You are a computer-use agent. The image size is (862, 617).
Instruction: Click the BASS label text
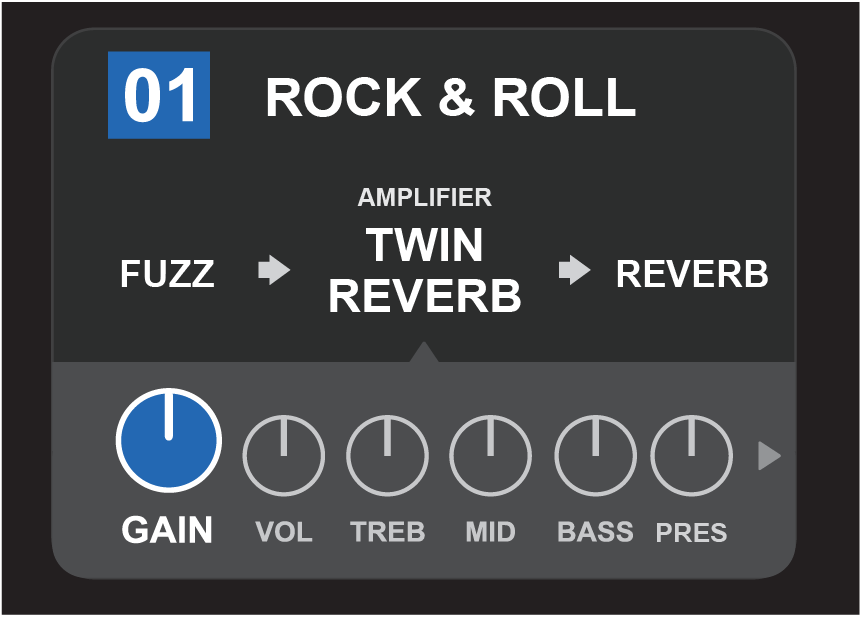point(595,532)
